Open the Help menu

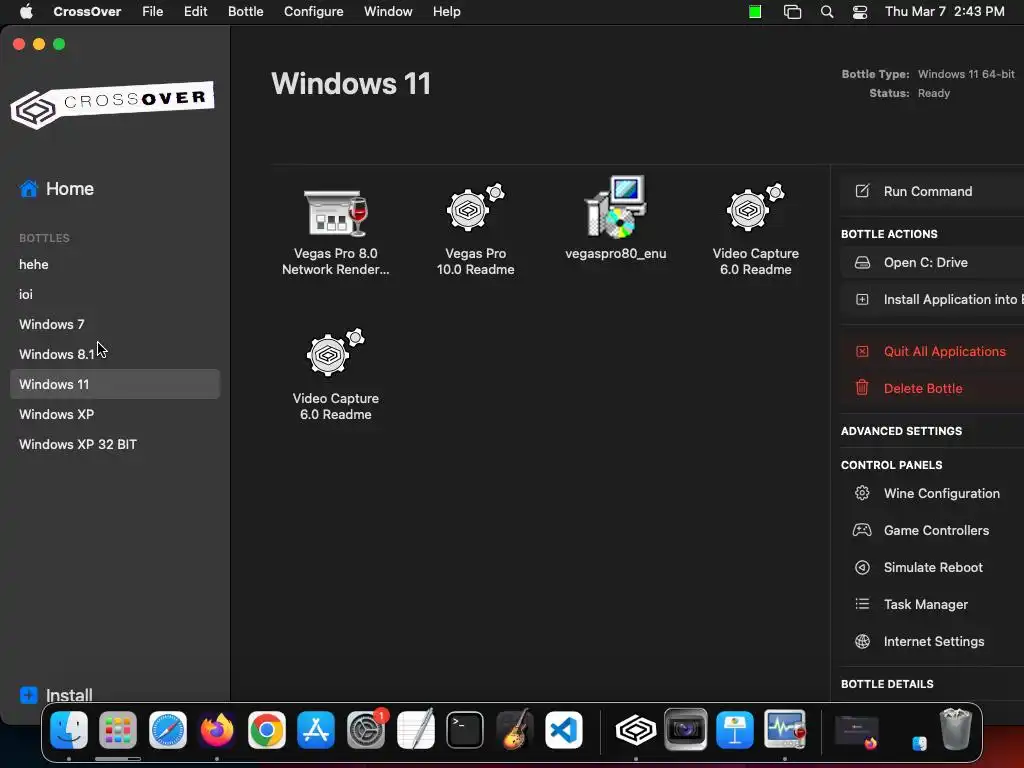(447, 12)
